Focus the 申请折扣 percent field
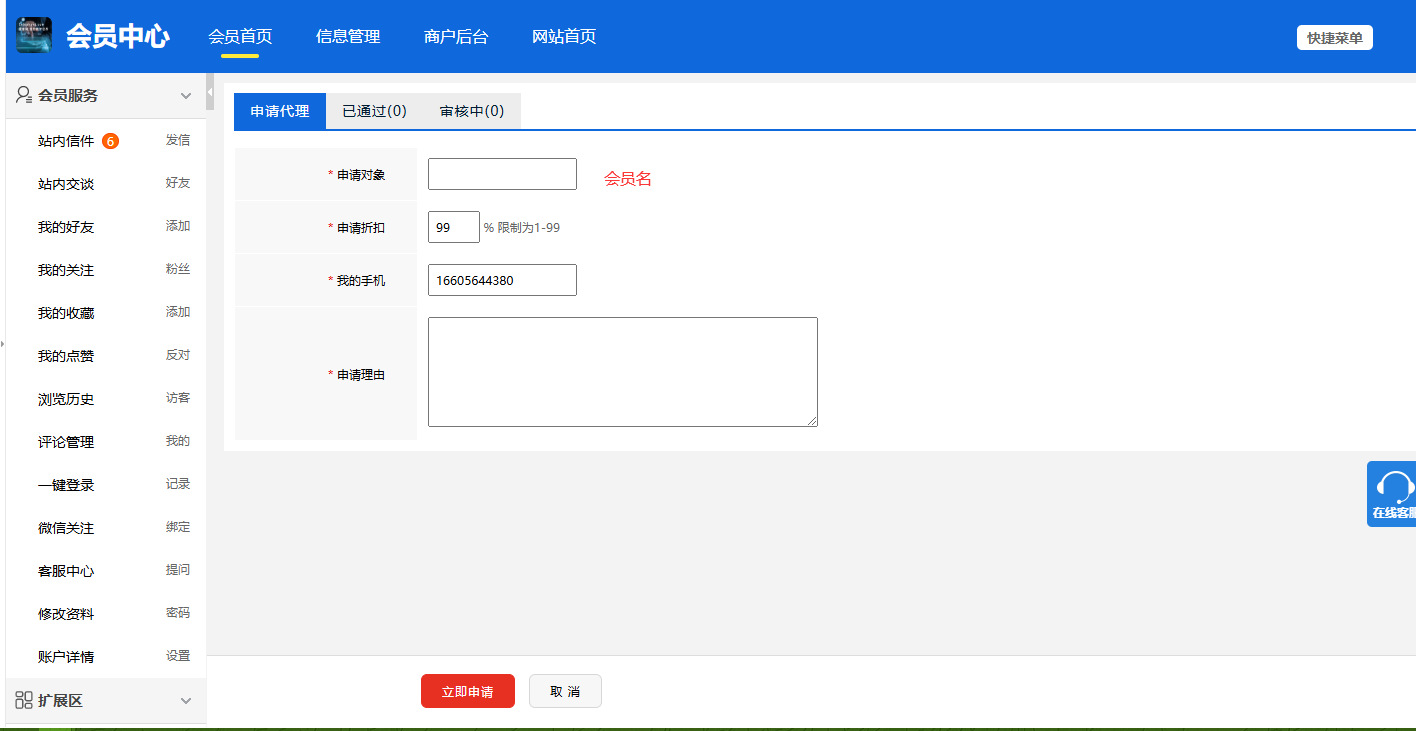This screenshot has width=1416, height=731. click(454, 227)
